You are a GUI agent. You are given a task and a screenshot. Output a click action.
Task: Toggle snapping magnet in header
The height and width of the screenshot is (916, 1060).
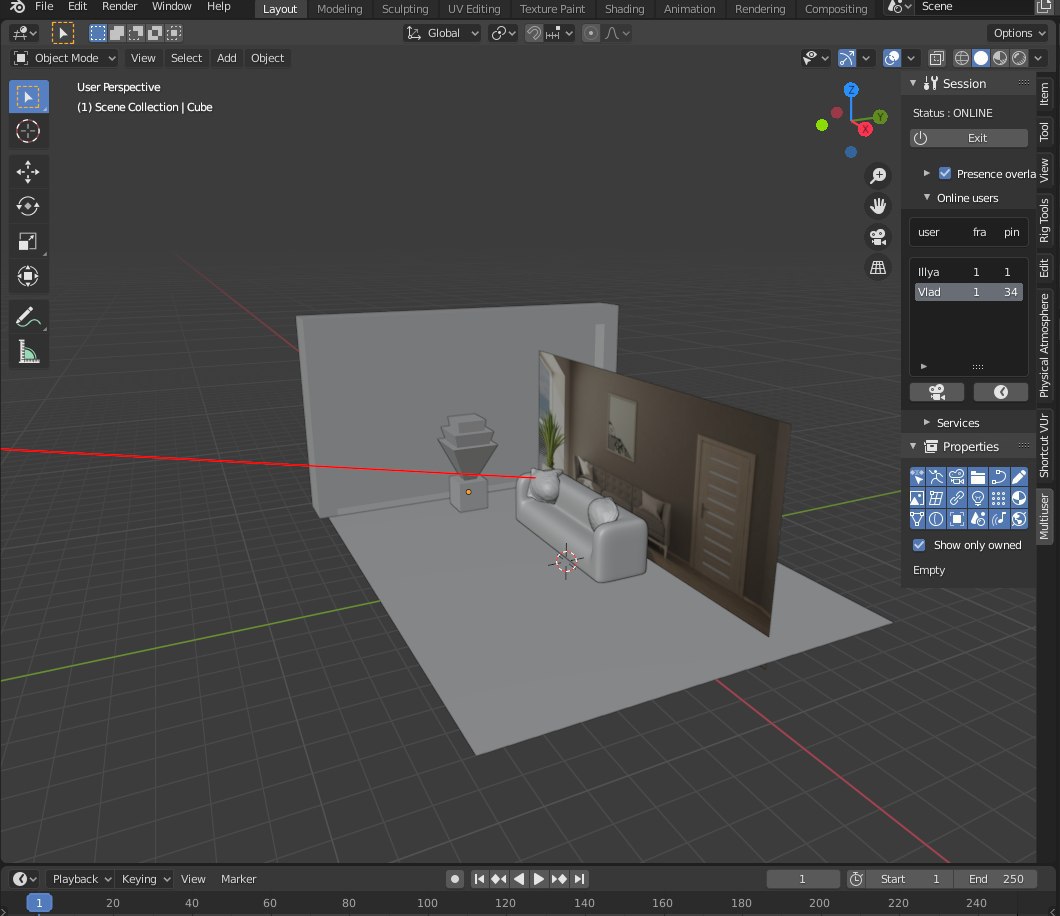(533, 33)
